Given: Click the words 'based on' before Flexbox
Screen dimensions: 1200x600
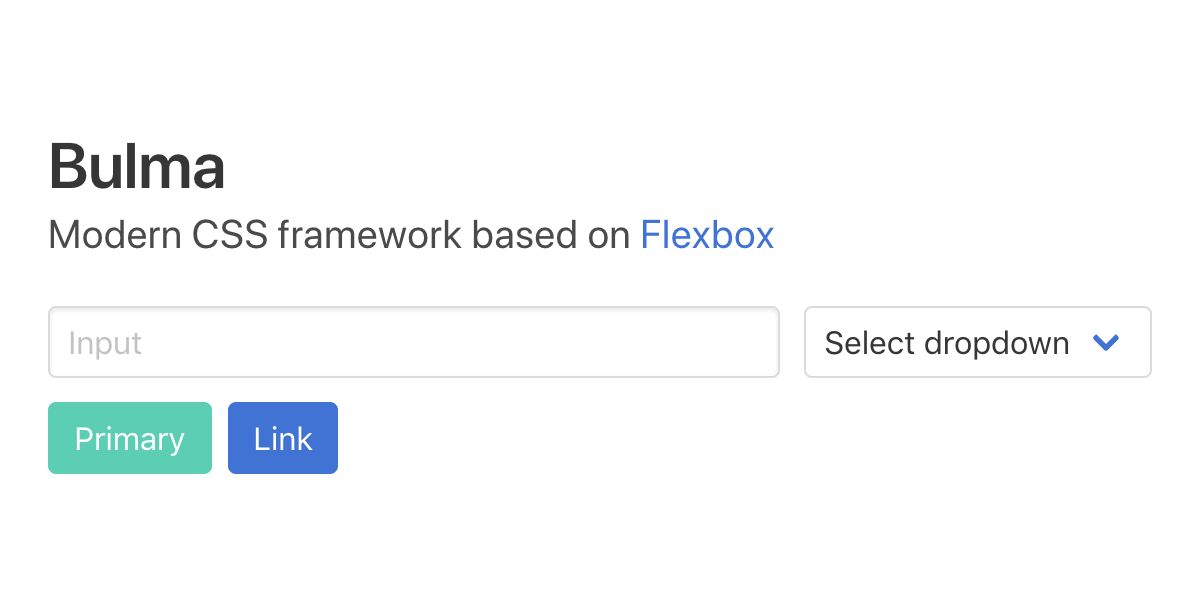Looking at the screenshot, I should point(550,235).
